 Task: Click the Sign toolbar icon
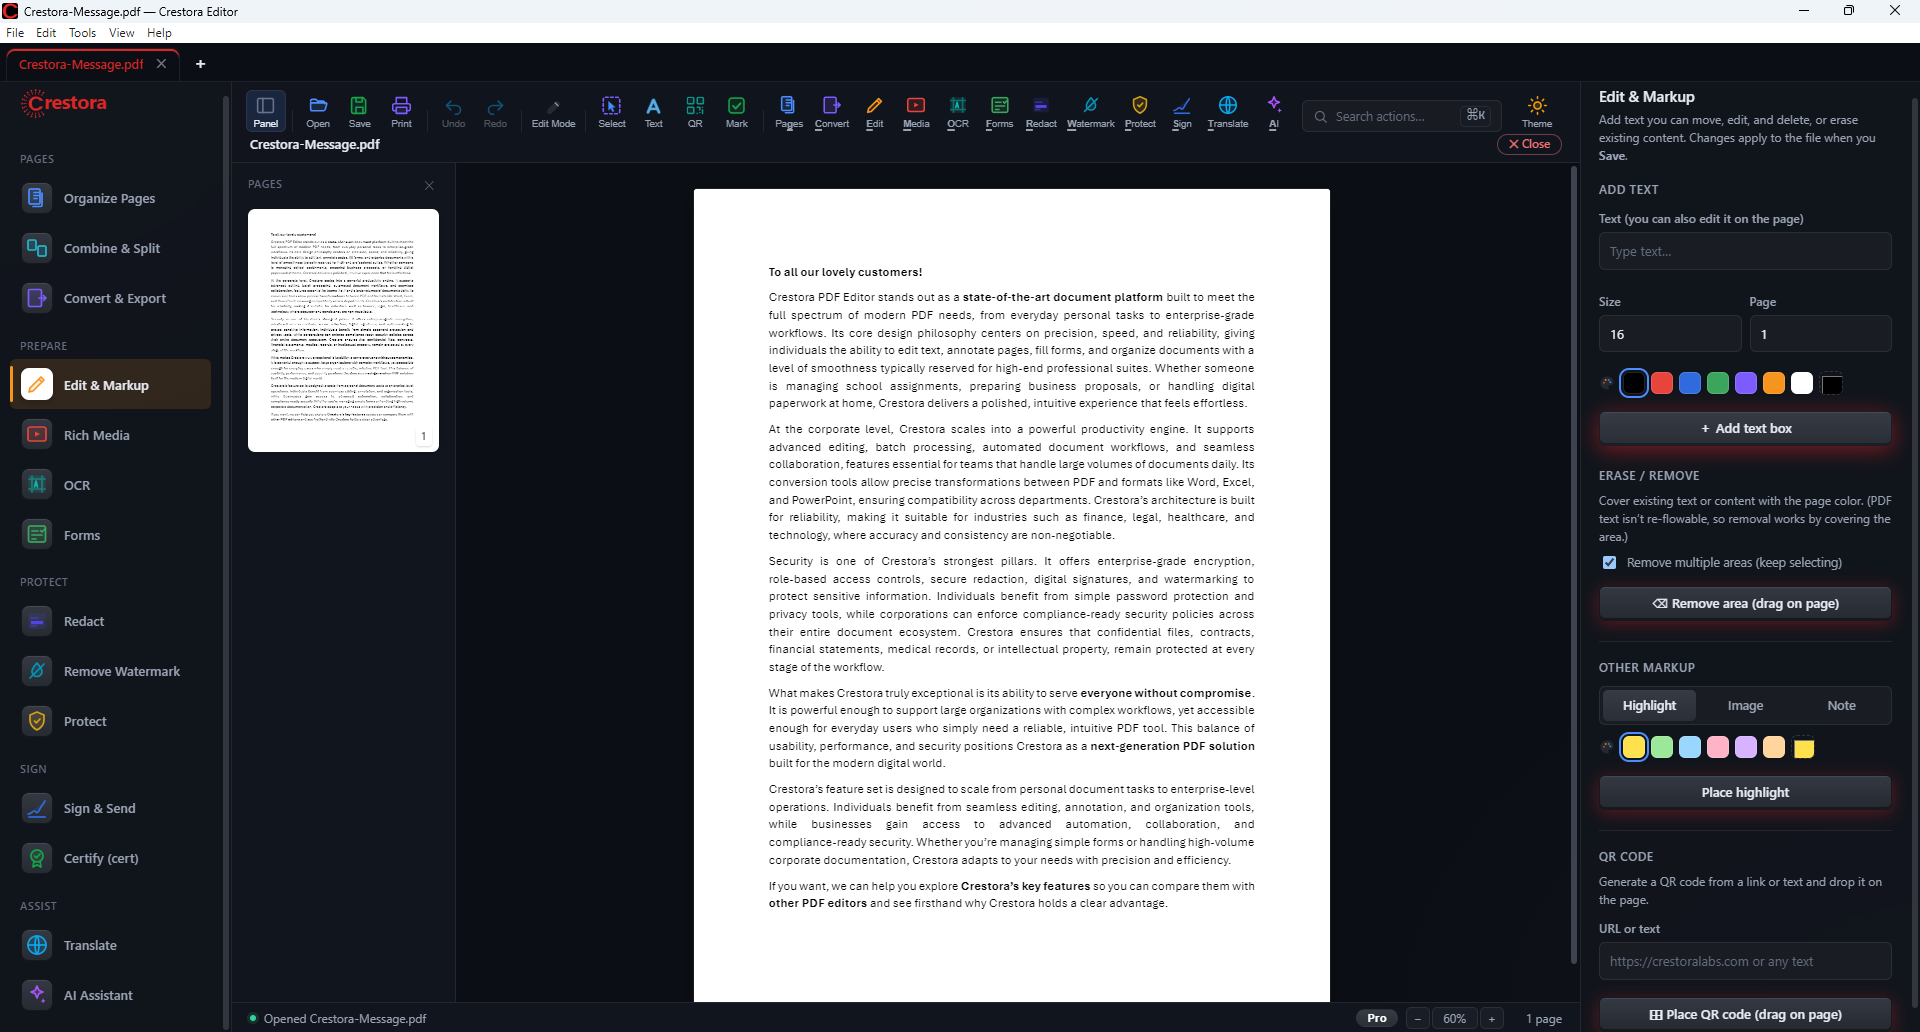tap(1182, 111)
